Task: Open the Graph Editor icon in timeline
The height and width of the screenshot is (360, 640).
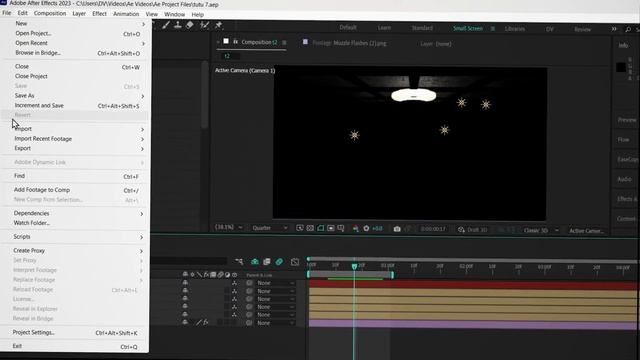Action: pos(295,262)
